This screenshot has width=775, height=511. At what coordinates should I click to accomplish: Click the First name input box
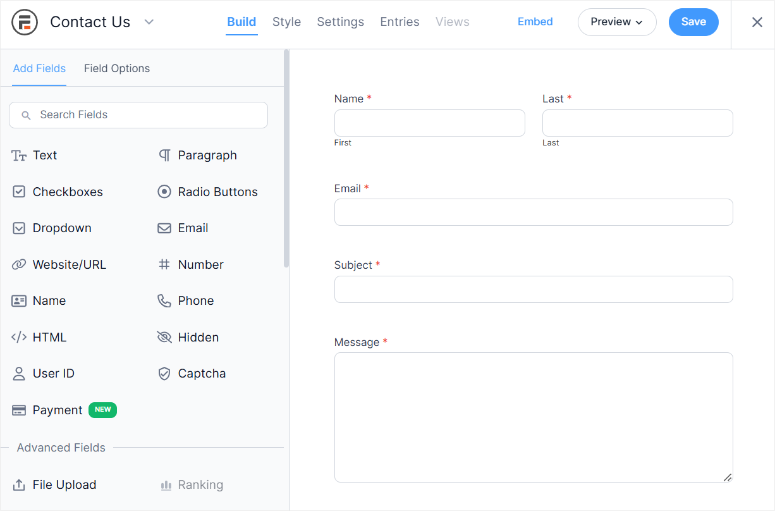[429, 123]
